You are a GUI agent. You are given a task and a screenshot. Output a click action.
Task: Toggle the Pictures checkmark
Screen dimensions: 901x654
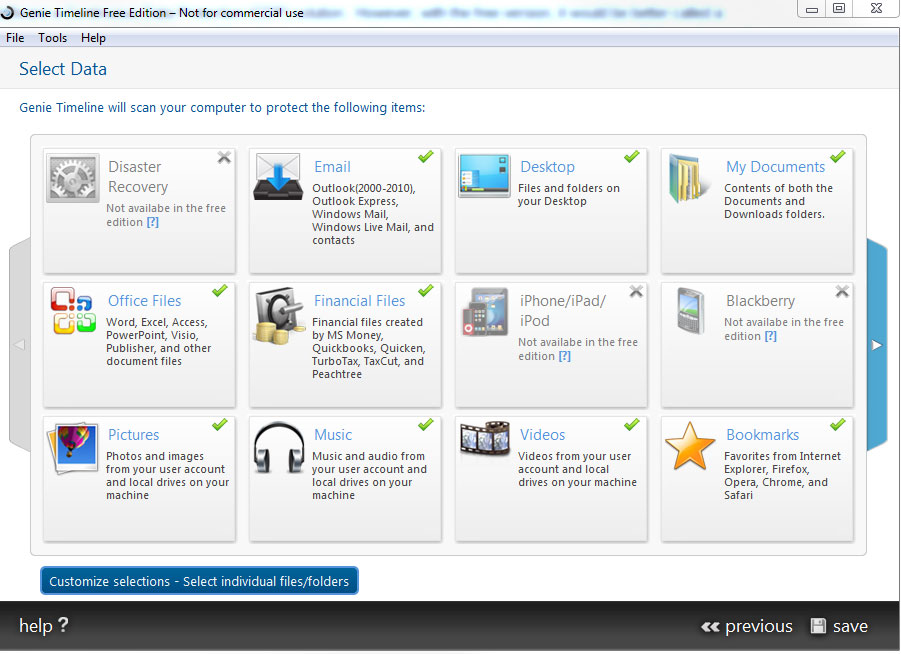(x=220, y=425)
